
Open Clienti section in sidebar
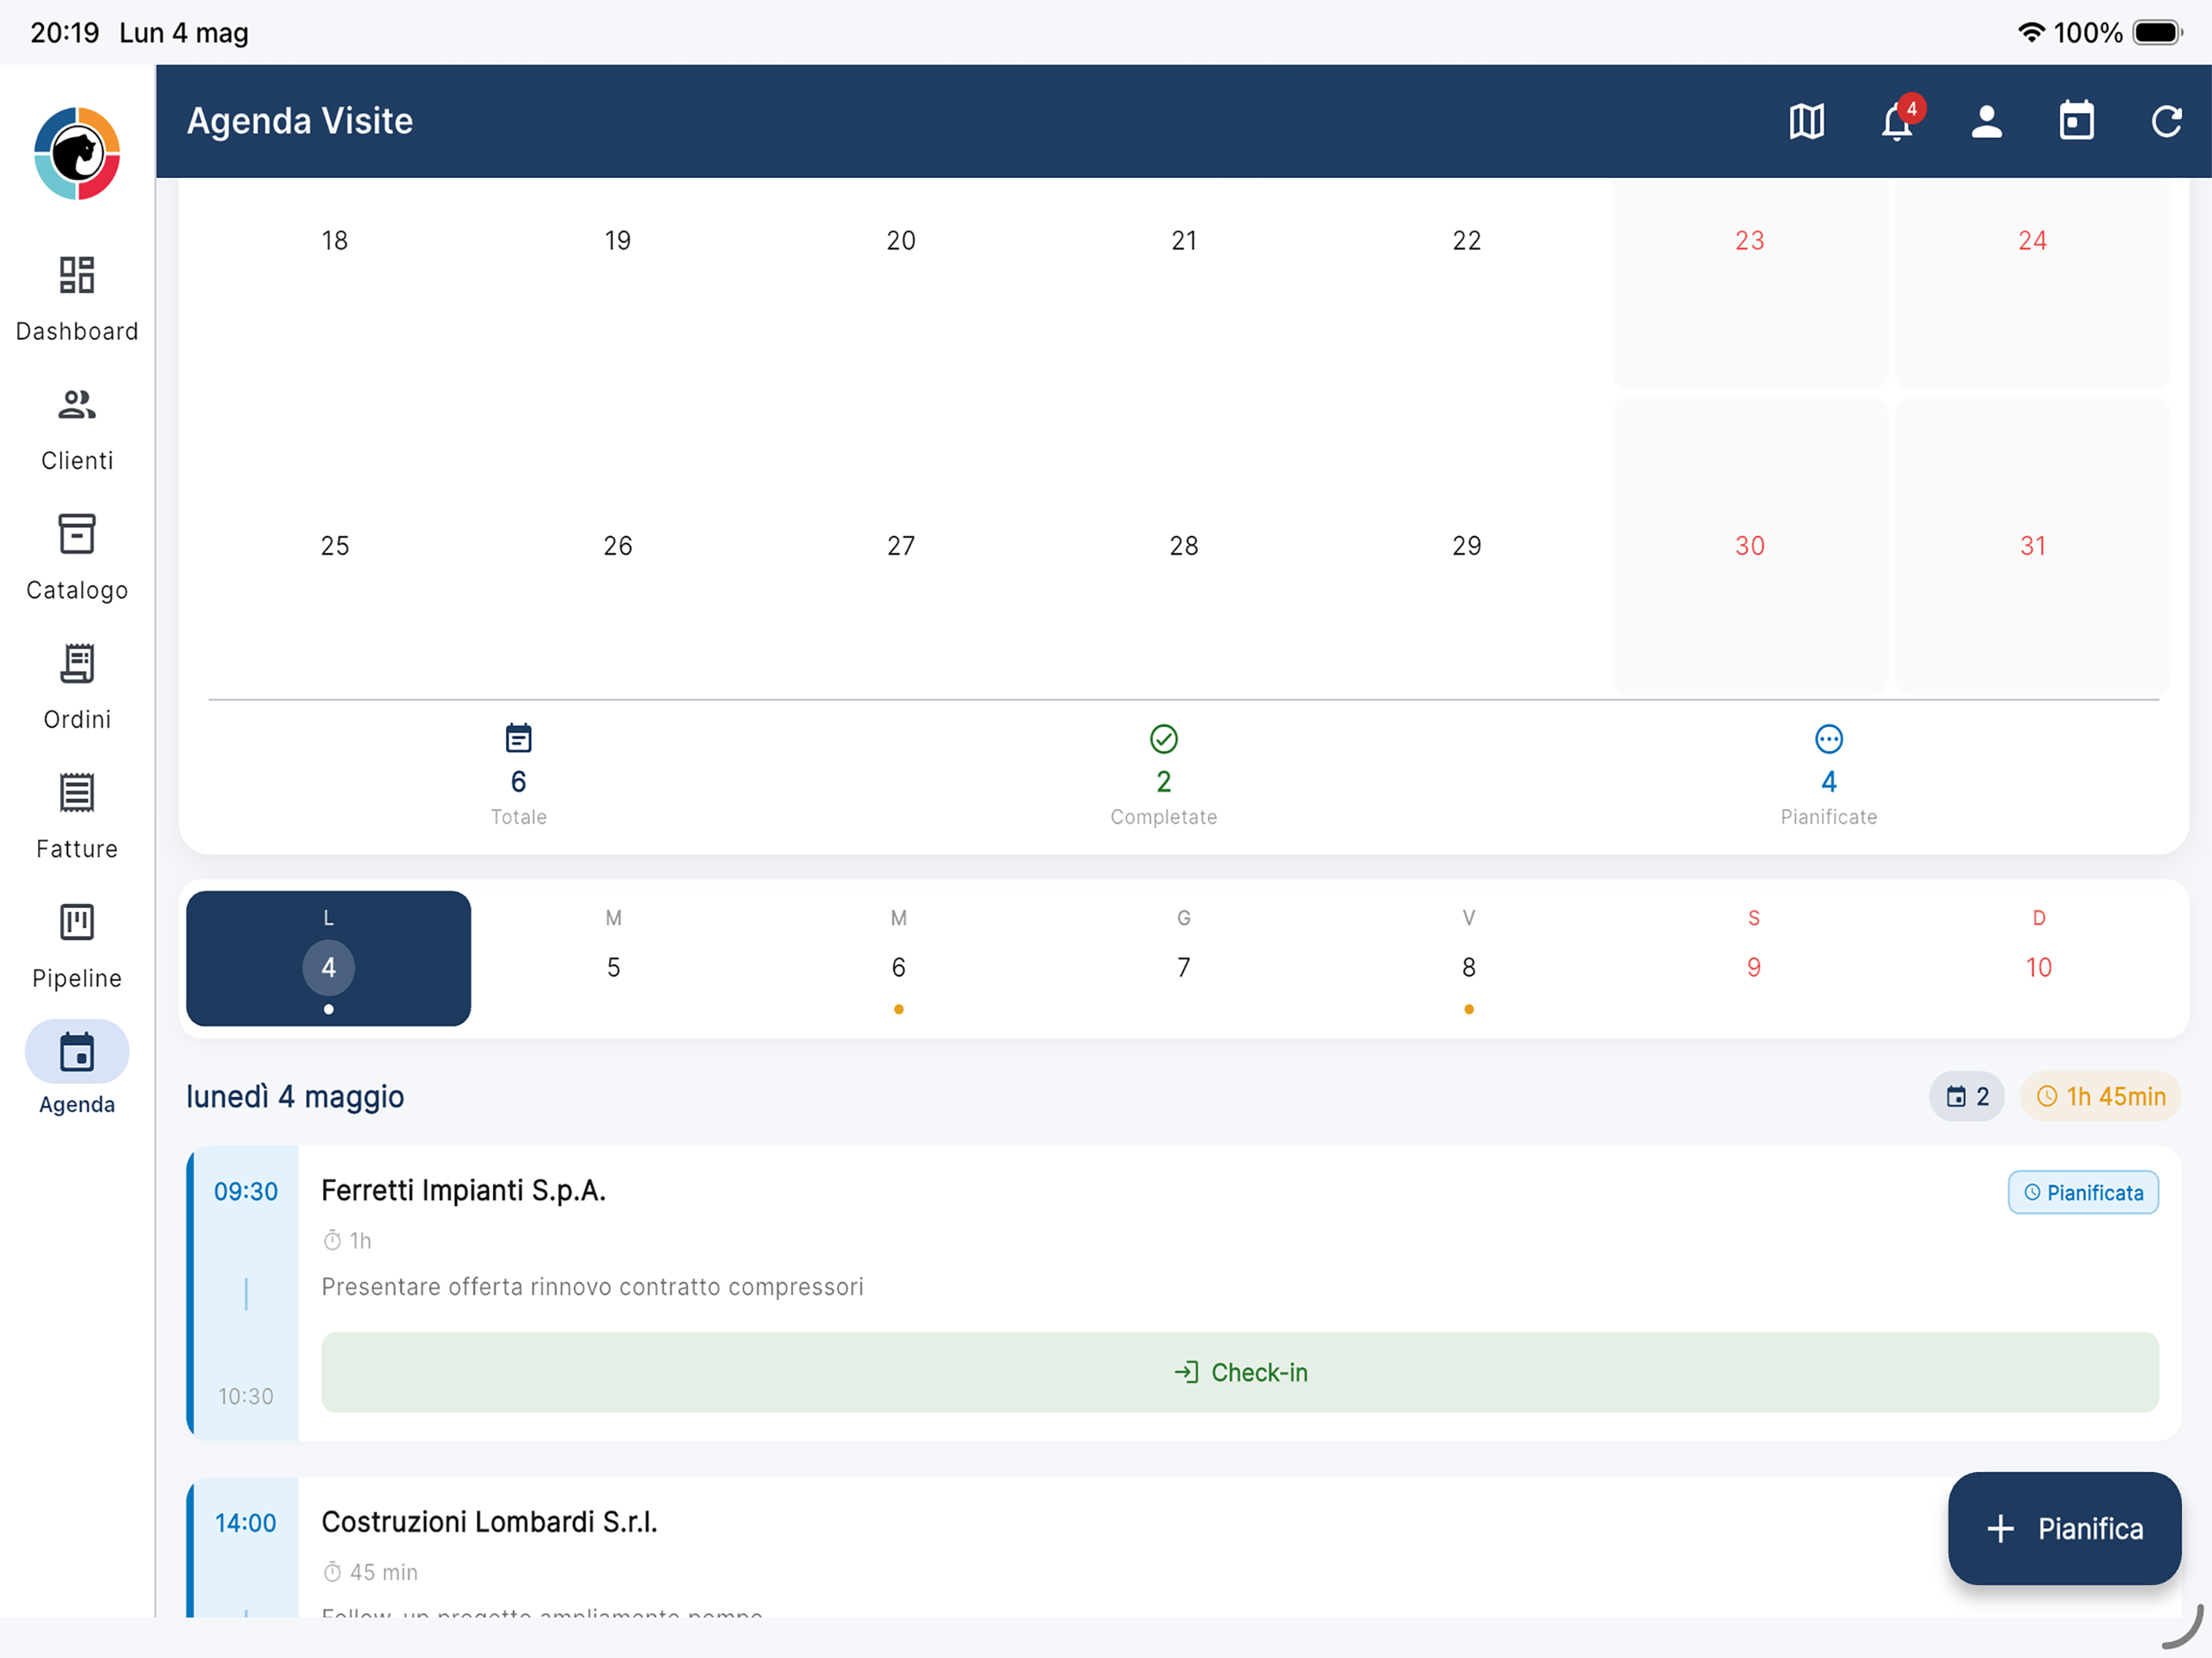pyautogui.click(x=77, y=429)
